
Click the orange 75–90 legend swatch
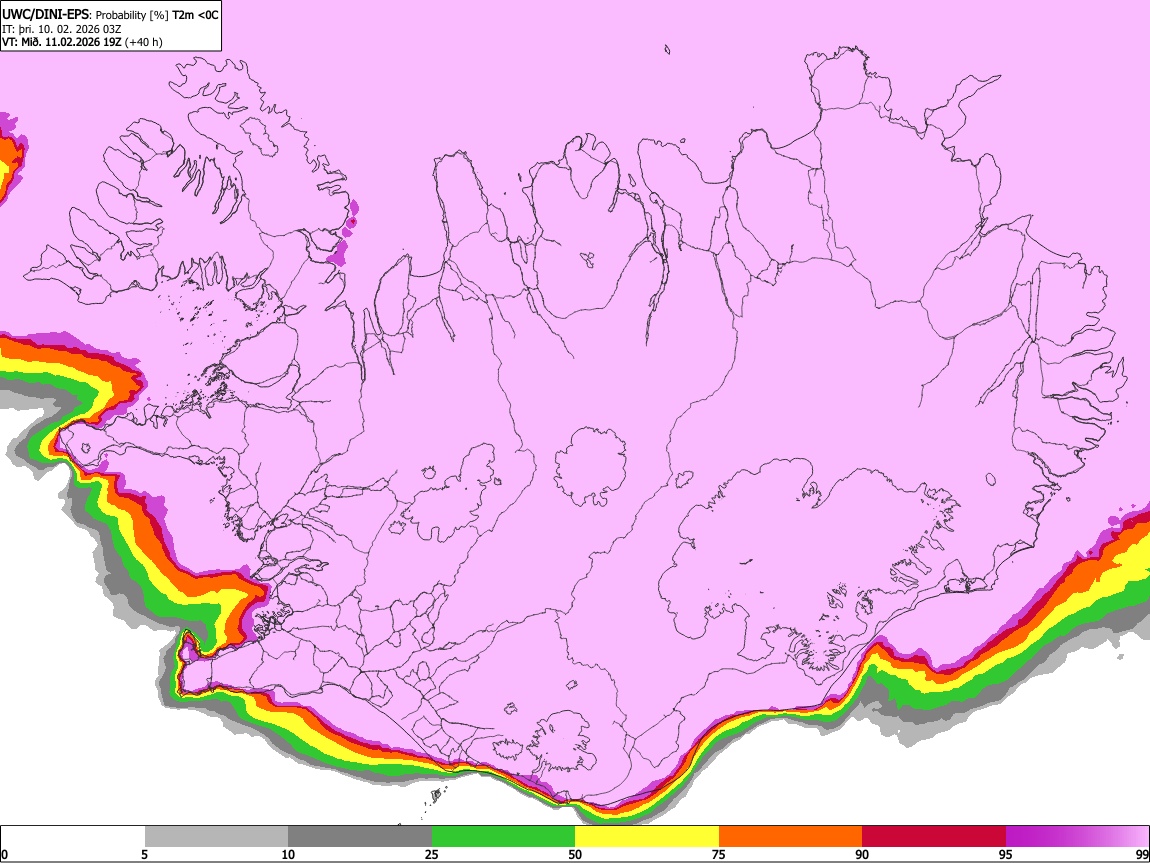coord(790,836)
